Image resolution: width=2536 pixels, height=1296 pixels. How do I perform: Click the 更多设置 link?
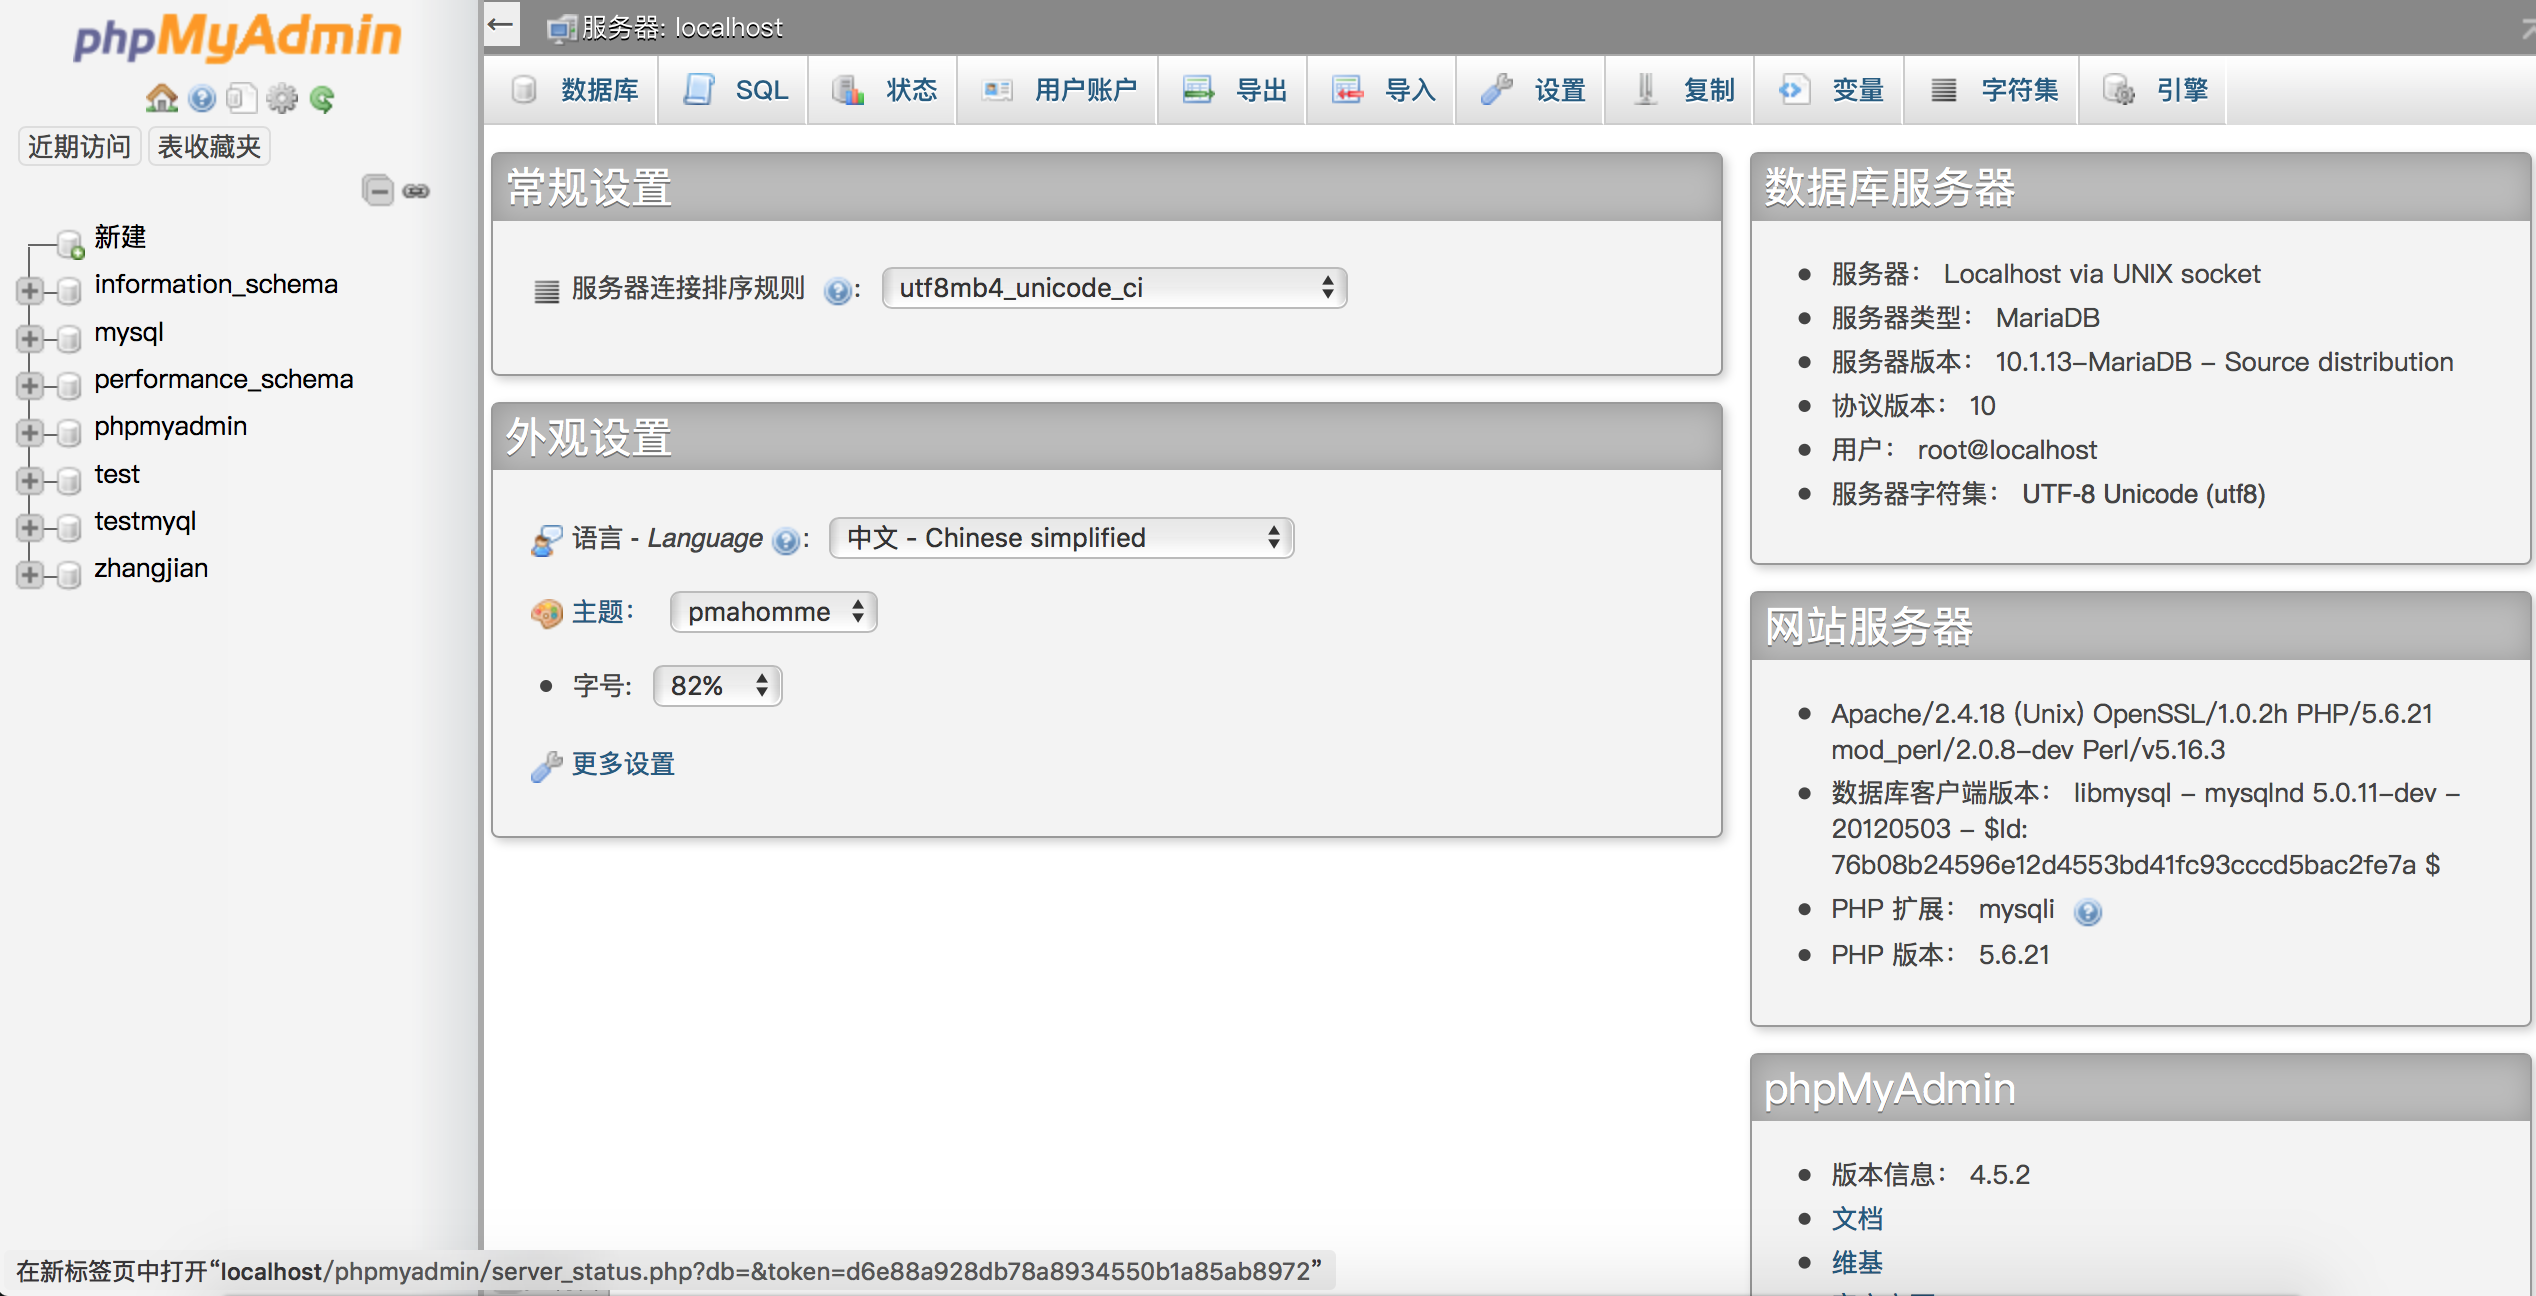coord(623,765)
